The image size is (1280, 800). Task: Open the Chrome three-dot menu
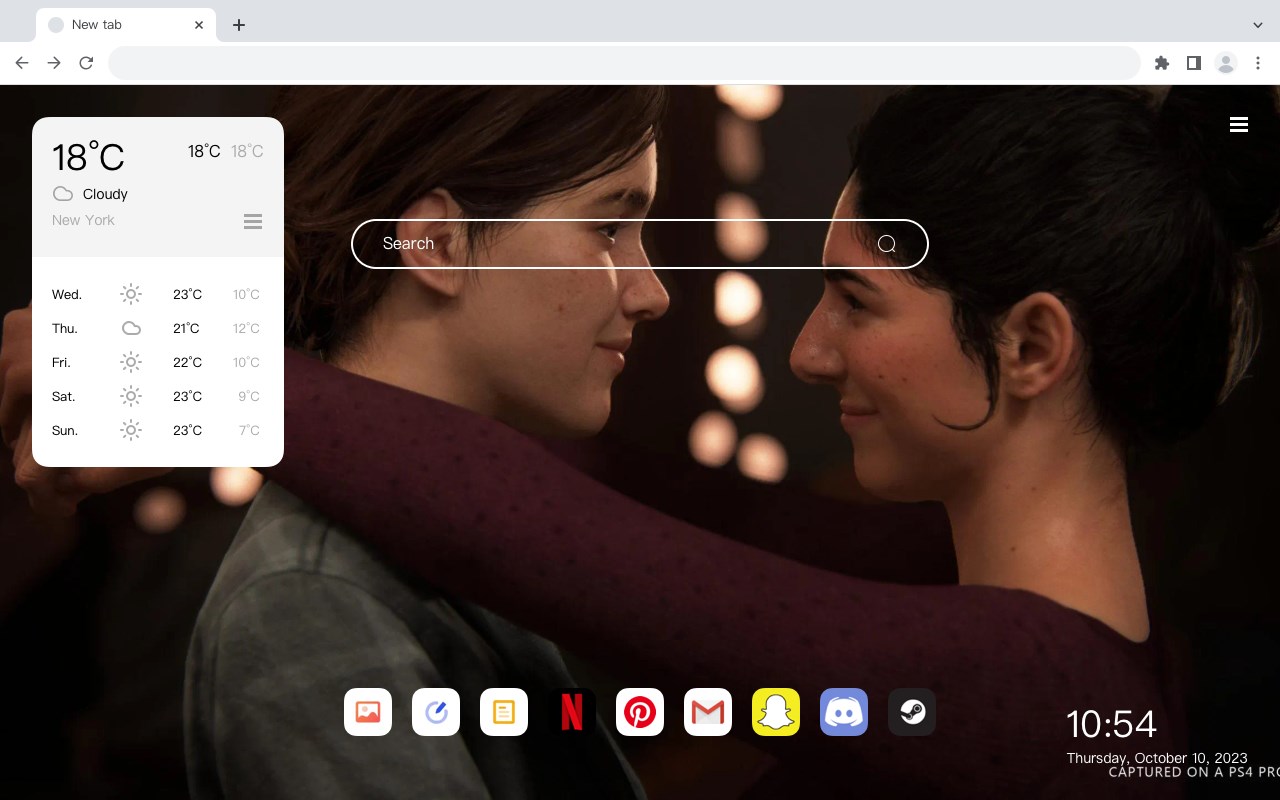(1258, 63)
